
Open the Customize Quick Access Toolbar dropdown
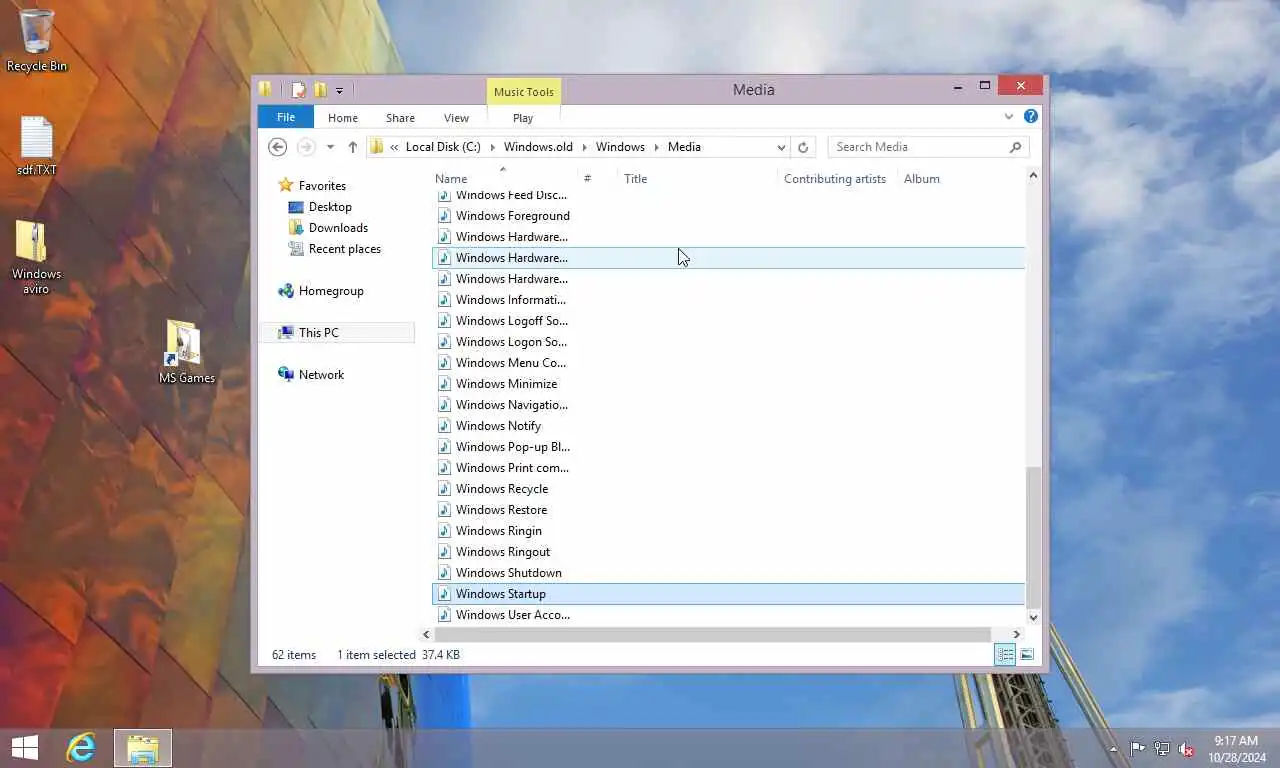click(x=339, y=91)
